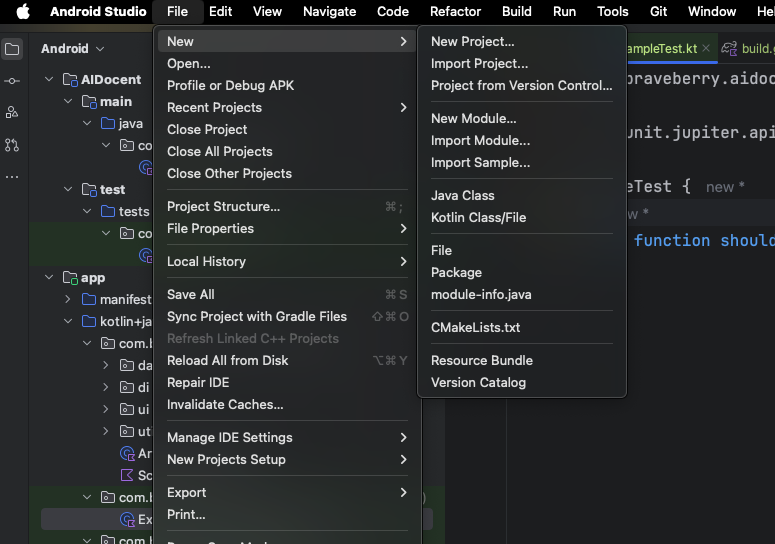
Task: Click Close Project menu item
Action: pyautogui.click(x=288, y=129)
